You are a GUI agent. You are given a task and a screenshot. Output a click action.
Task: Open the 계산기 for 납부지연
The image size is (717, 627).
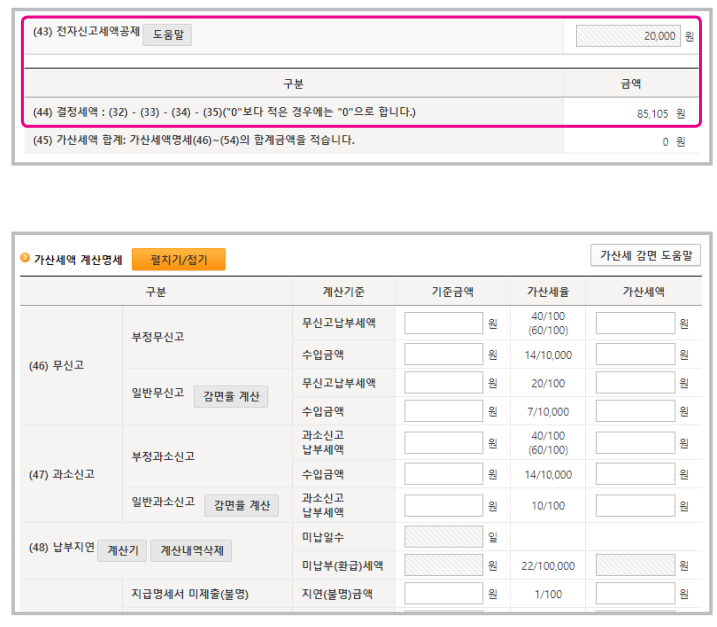[122, 550]
